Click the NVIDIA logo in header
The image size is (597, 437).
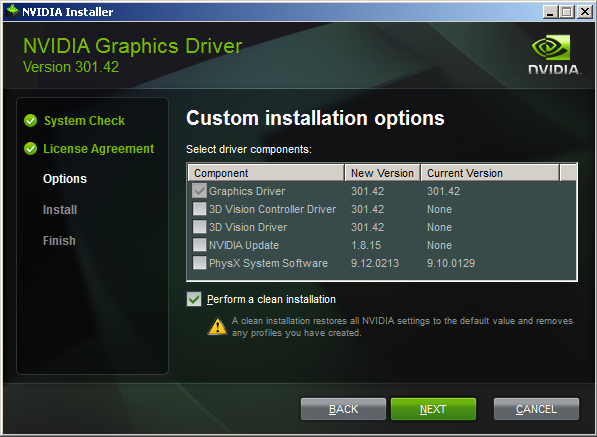[x=554, y=55]
